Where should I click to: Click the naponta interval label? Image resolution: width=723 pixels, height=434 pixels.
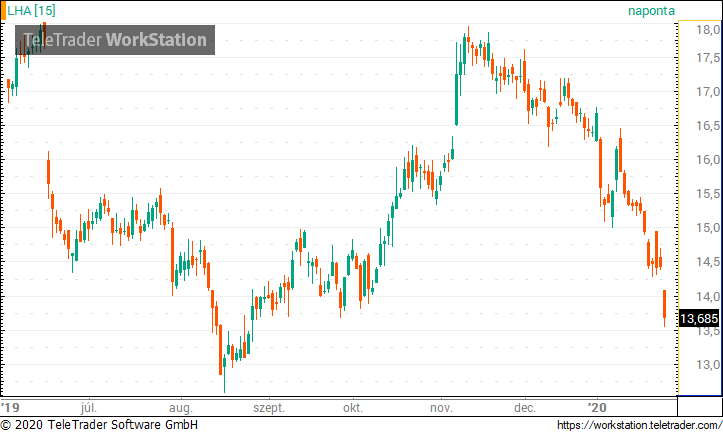tap(651, 11)
